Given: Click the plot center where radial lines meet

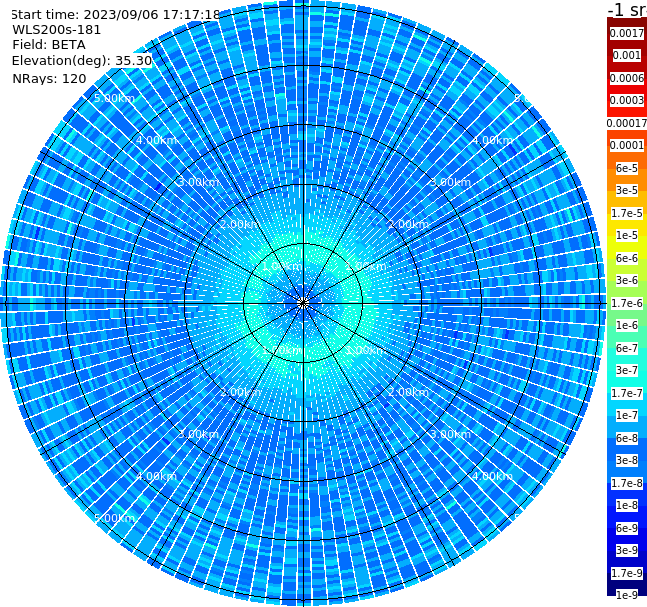Looking at the screenshot, I should 303,303.
